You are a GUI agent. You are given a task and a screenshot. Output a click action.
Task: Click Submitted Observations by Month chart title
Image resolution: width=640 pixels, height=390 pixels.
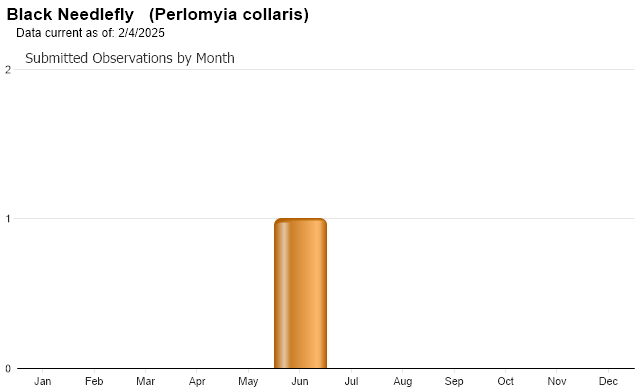point(130,58)
